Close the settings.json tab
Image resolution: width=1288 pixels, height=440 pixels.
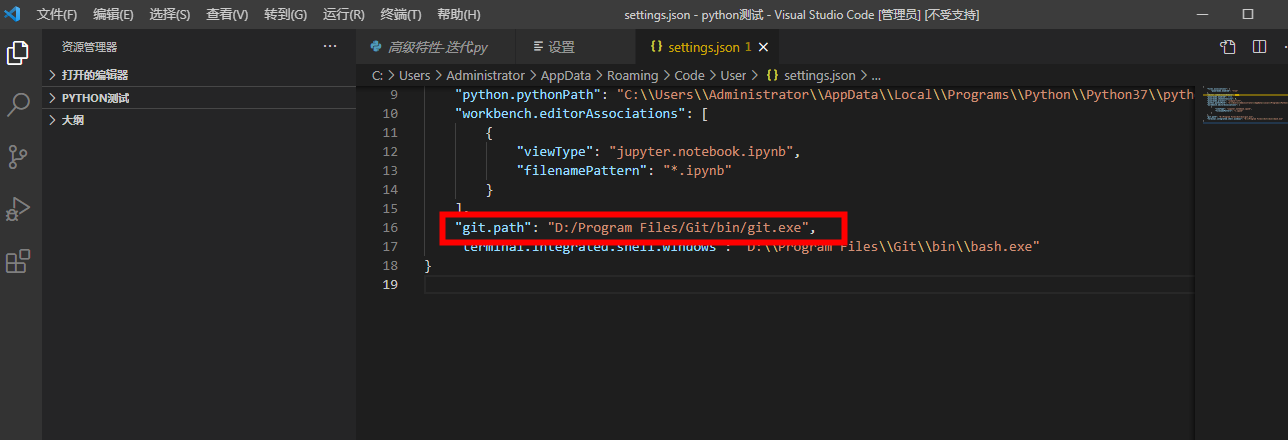click(764, 47)
